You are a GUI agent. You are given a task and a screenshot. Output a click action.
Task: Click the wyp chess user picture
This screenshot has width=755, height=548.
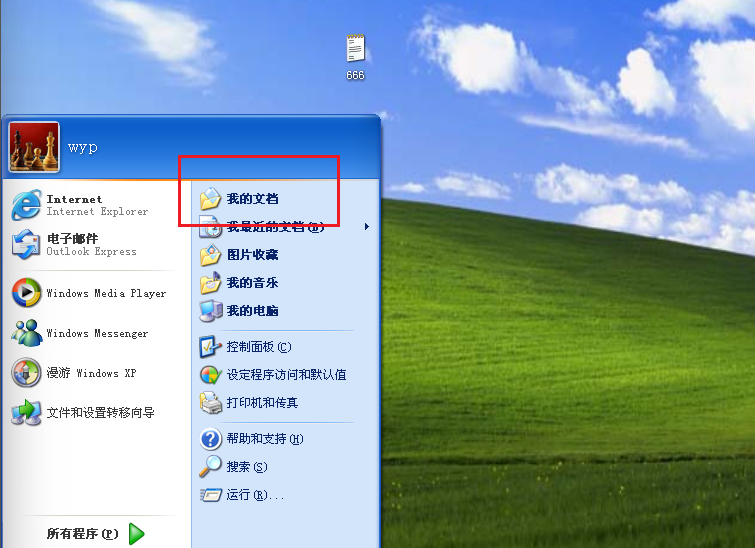(x=34, y=147)
